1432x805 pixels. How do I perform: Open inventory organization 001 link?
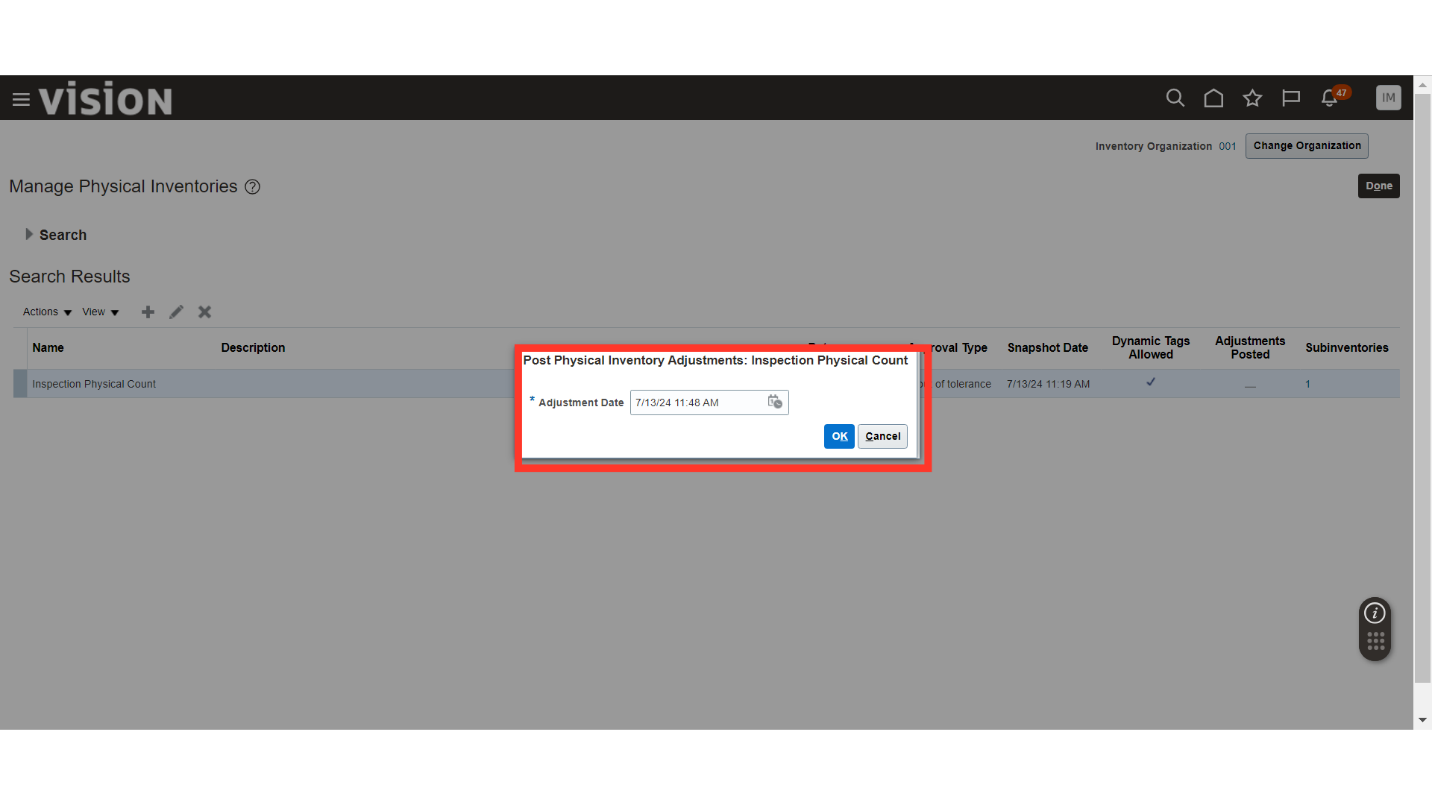tap(1227, 146)
